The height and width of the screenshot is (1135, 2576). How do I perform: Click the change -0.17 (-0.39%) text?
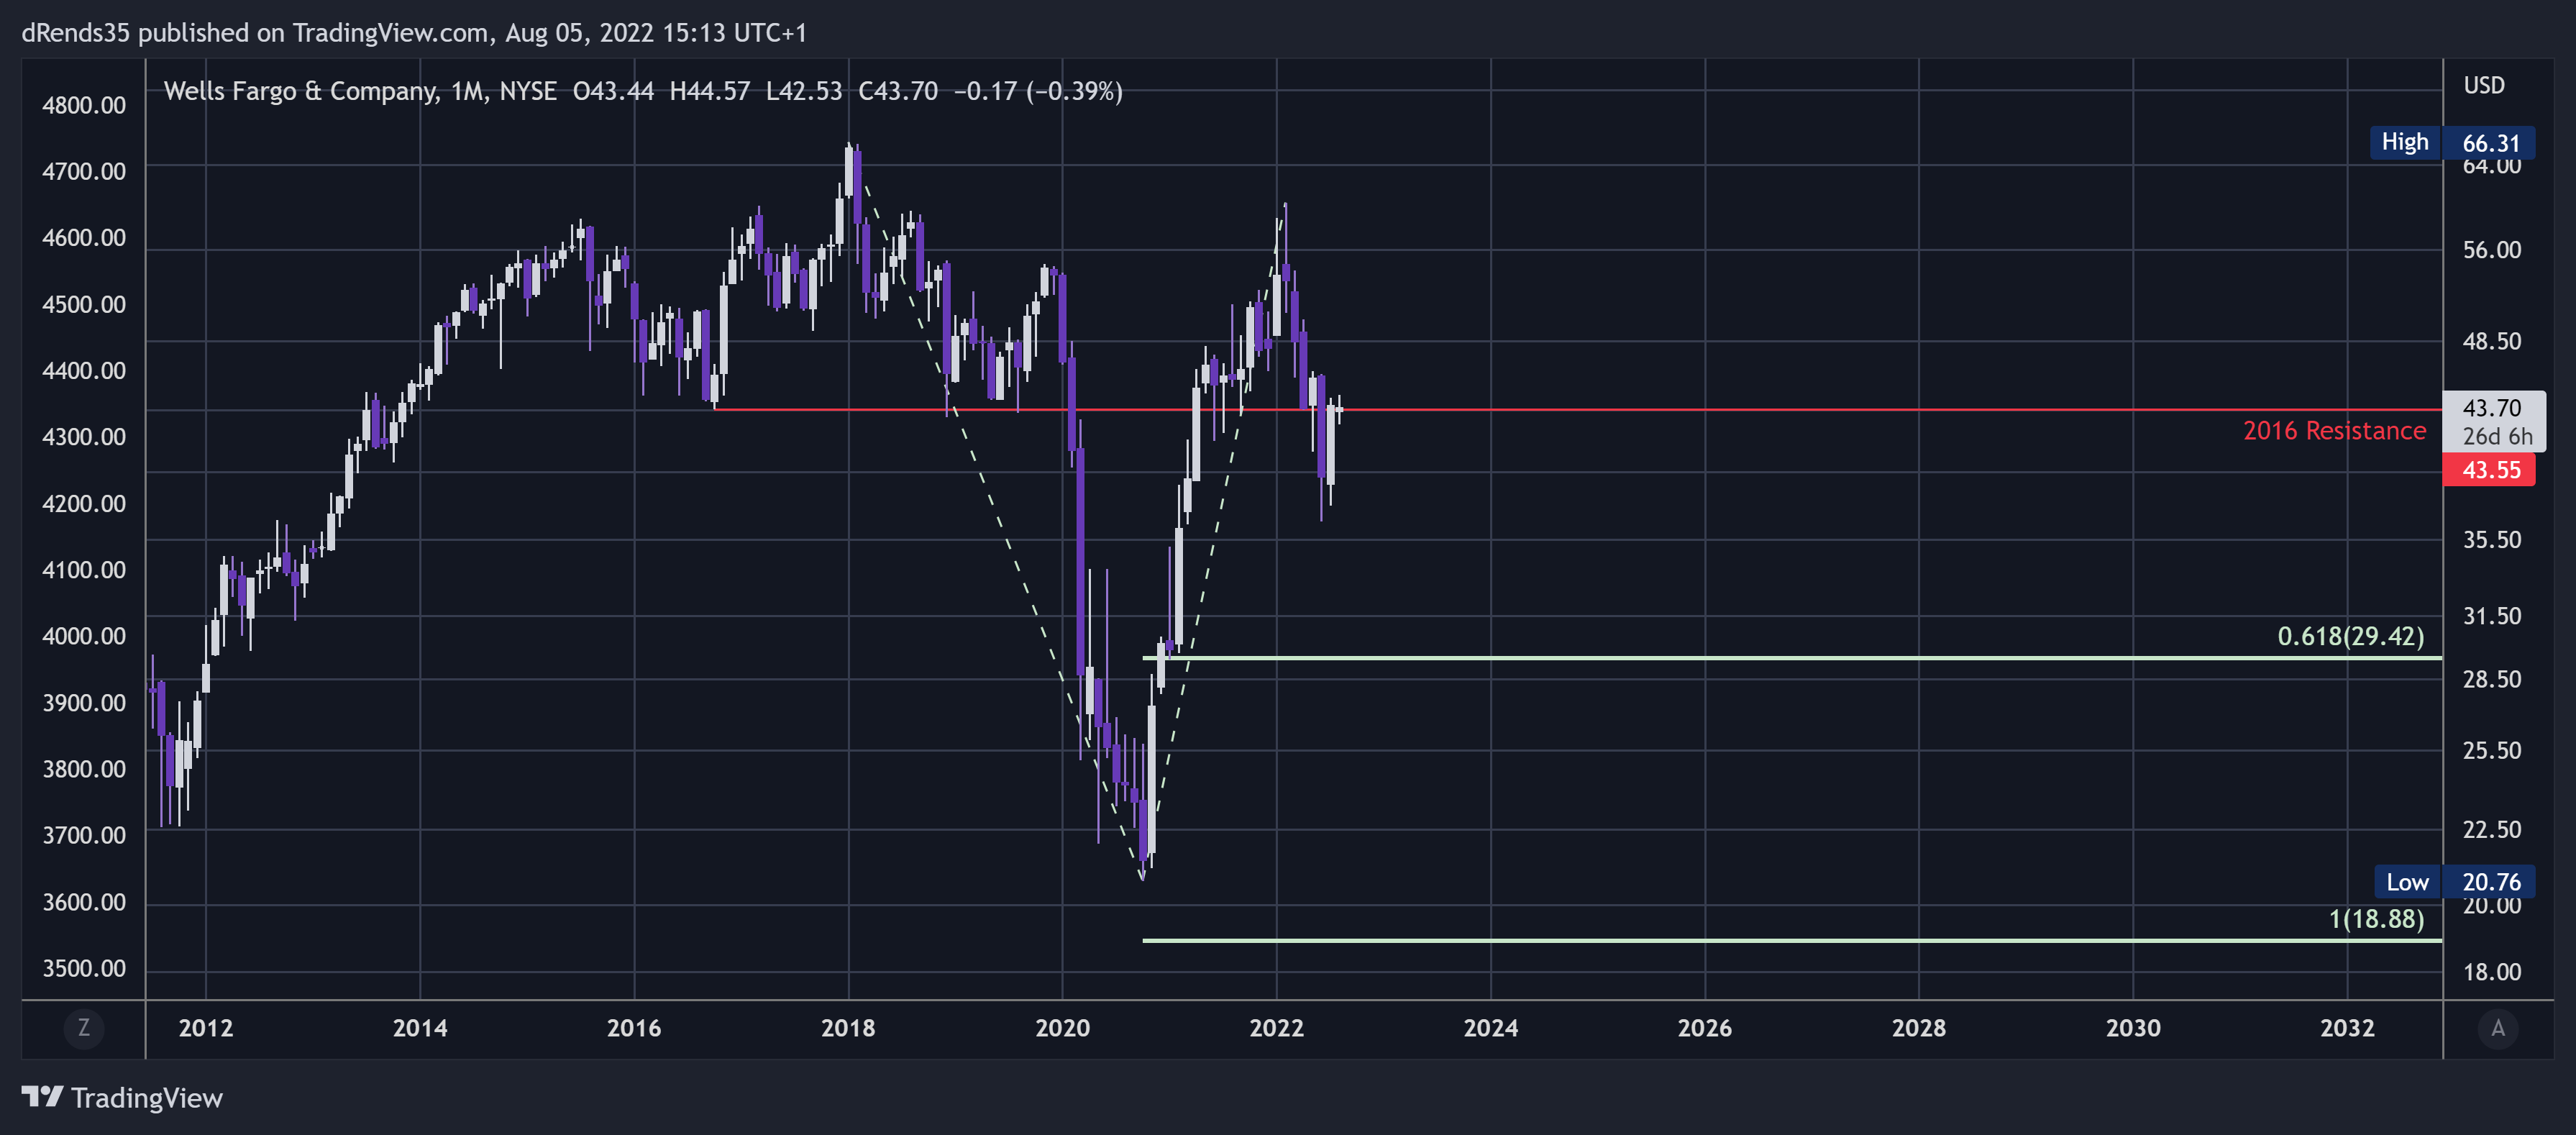[x=1038, y=91]
